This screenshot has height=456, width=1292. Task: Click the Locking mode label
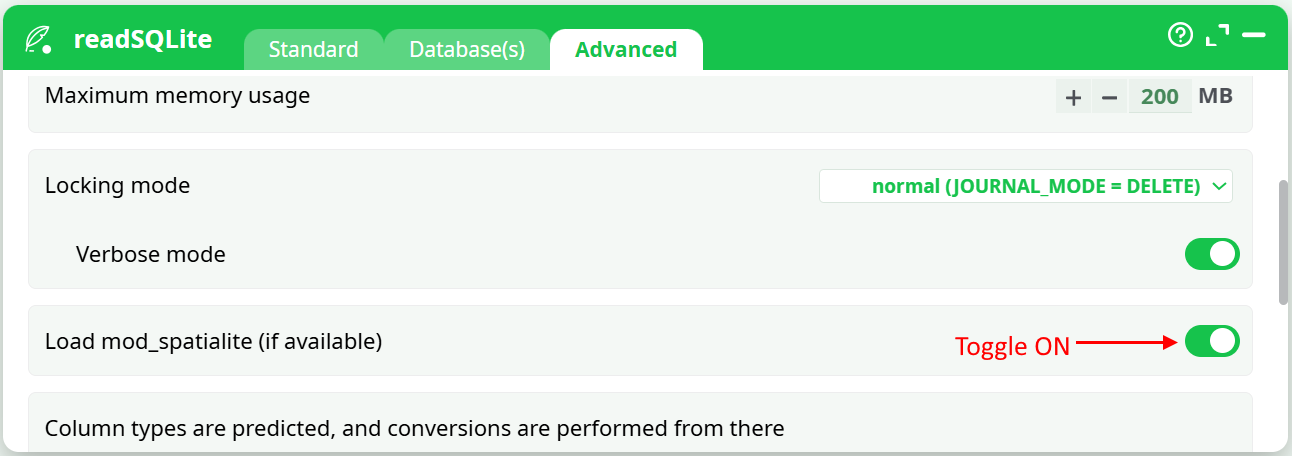coord(118,185)
